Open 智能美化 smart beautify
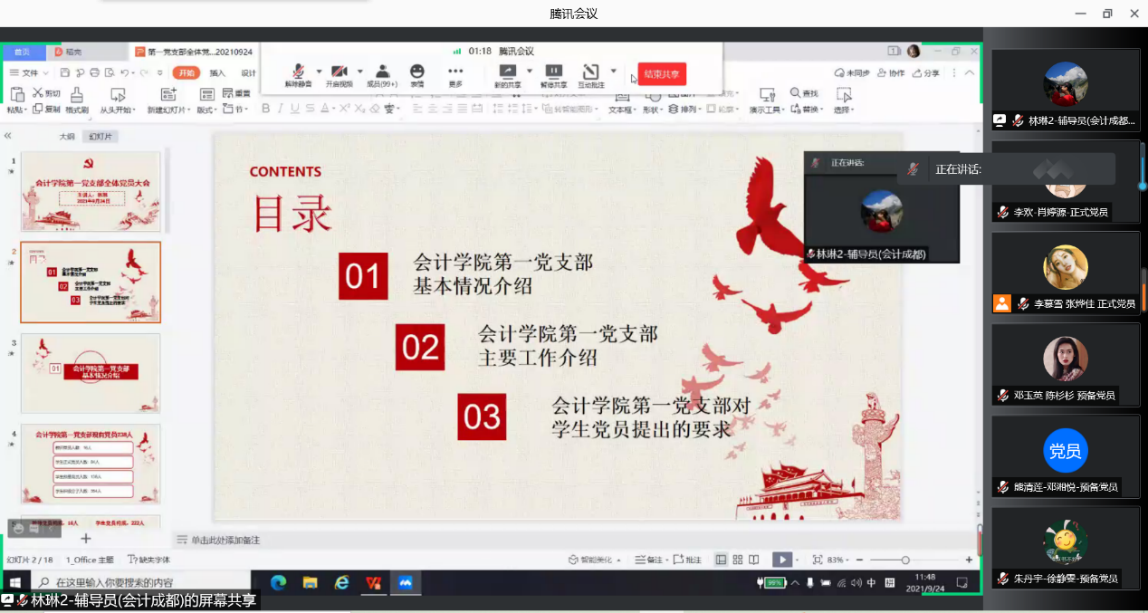 594,560
